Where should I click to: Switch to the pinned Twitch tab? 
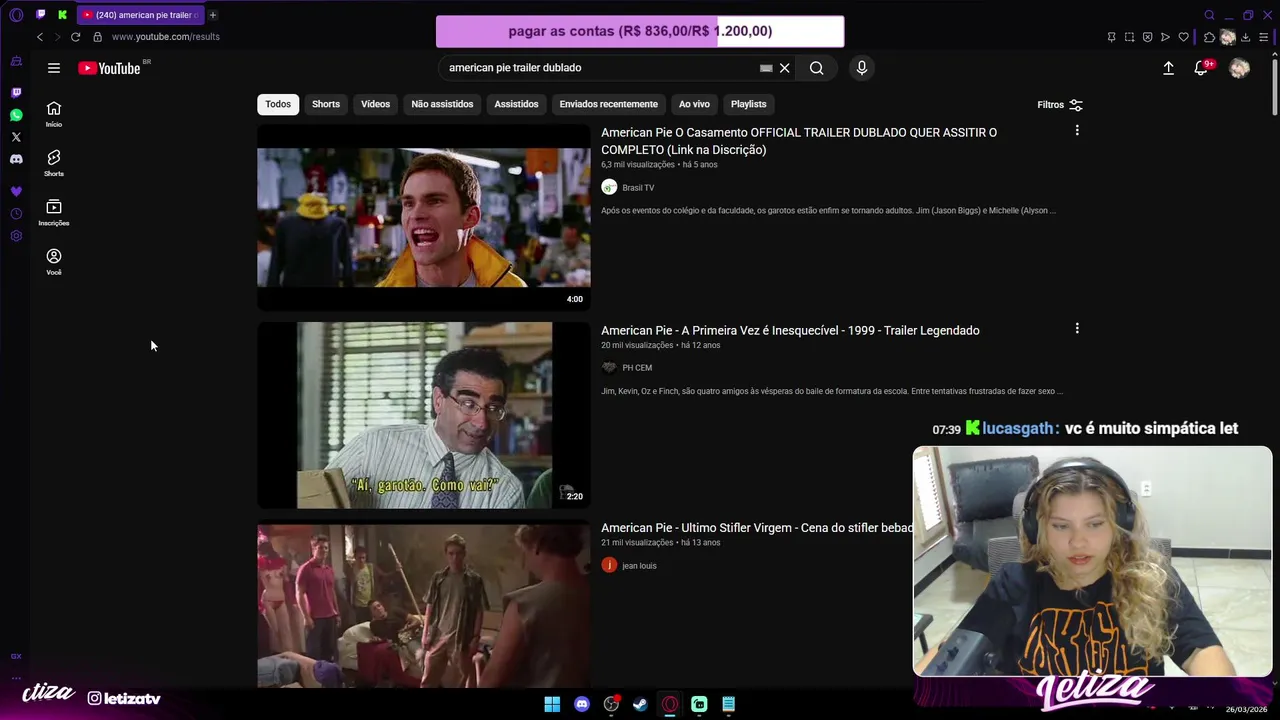pos(41,15)
